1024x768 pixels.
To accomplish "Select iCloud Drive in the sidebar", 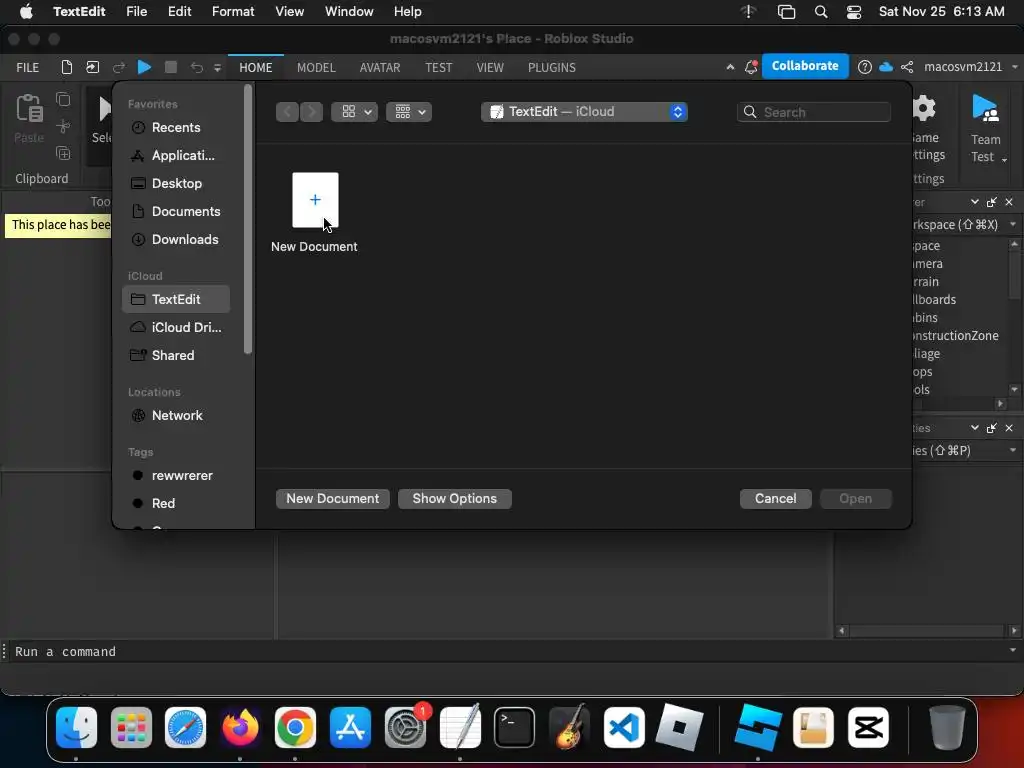I will coord(176,327).
